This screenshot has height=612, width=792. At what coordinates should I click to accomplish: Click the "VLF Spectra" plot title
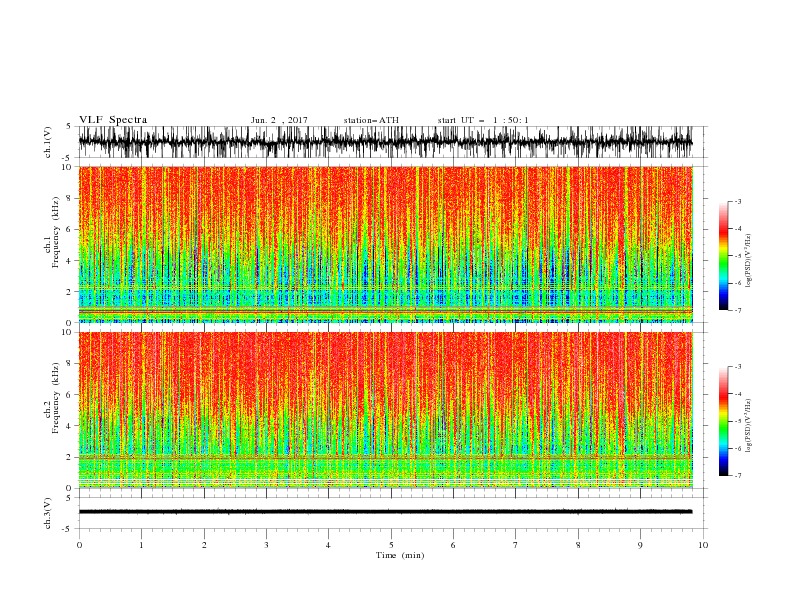[x=113, y=120]
